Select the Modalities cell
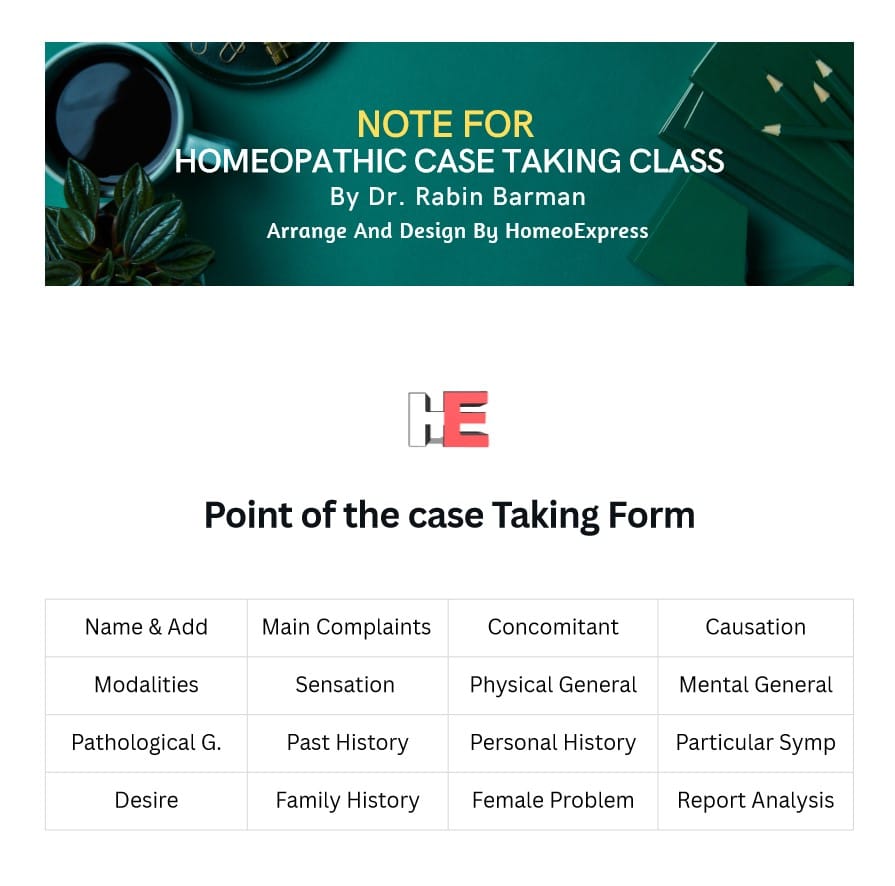 click(146, 685)
